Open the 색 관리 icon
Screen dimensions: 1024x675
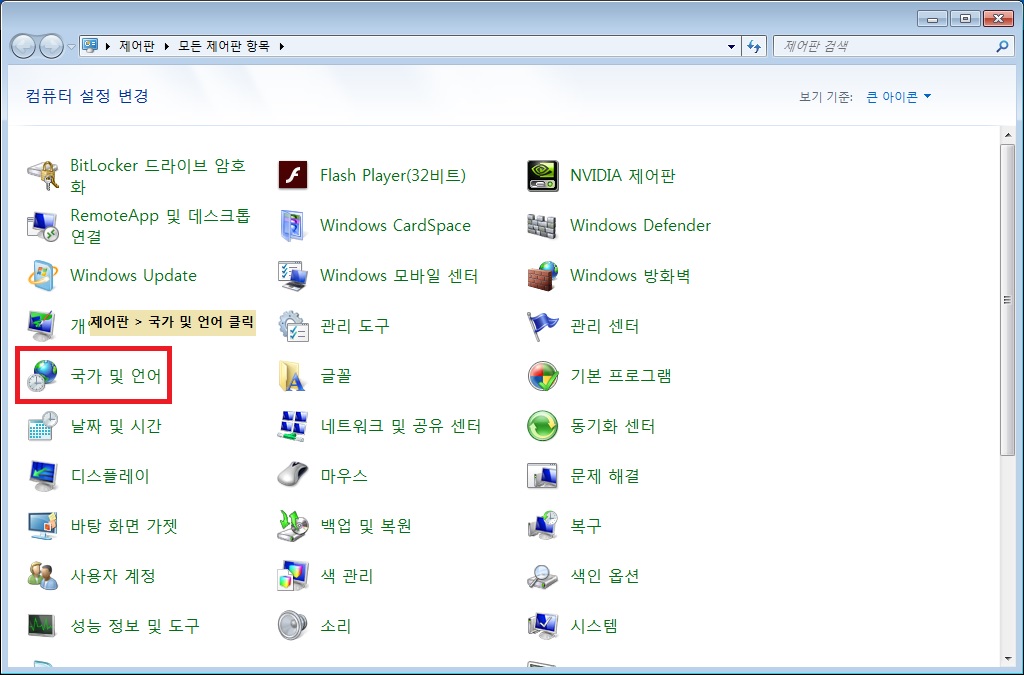pos(293,576)
